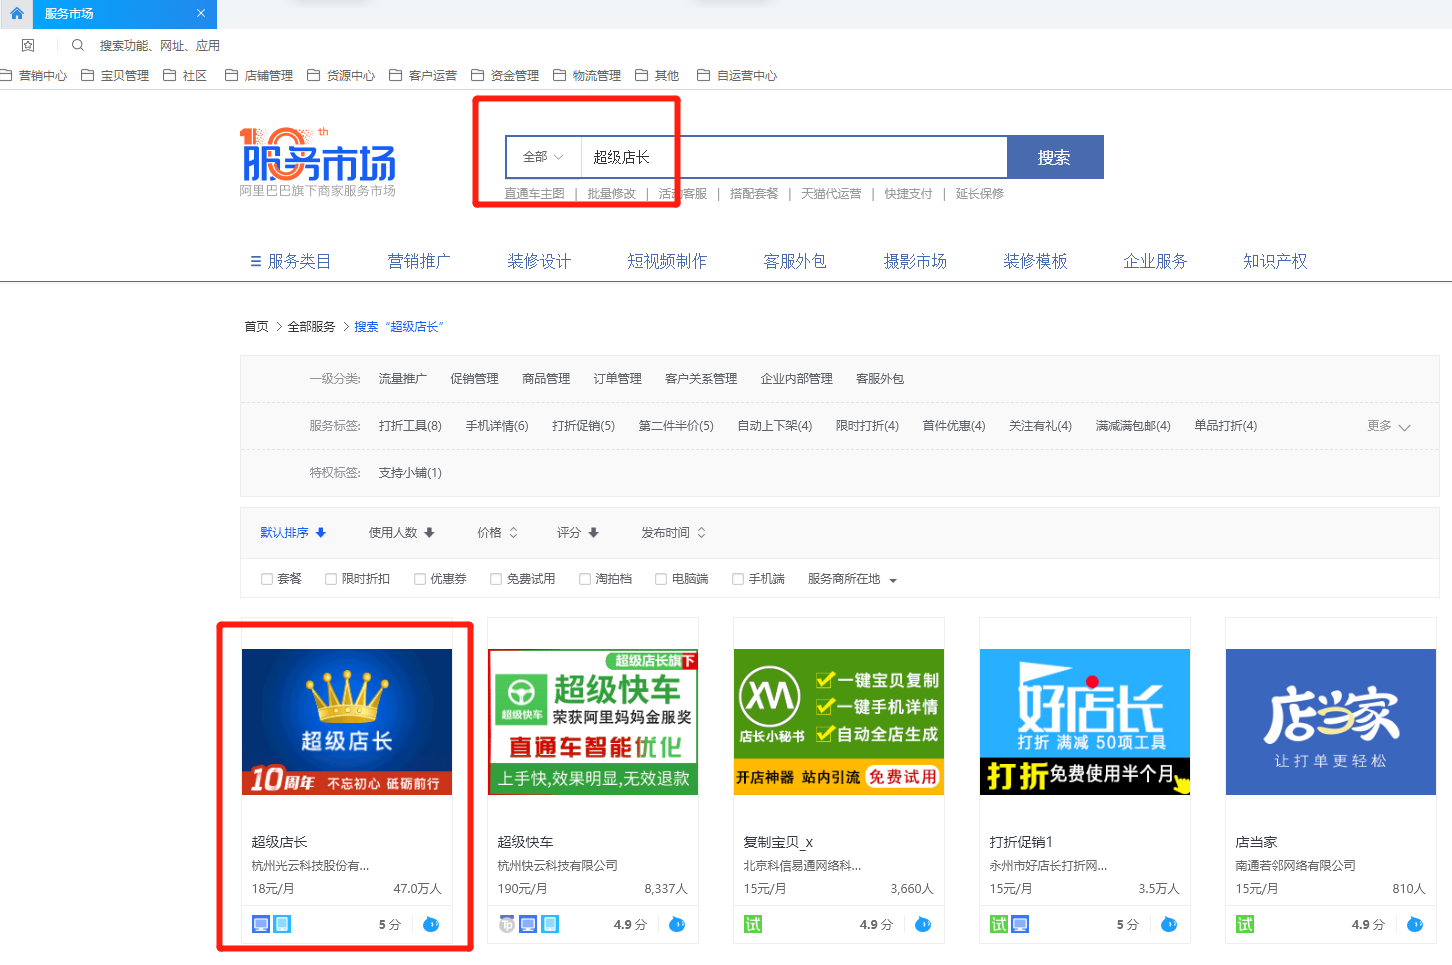Click Wangwang chat icon on 店当家 card
This screenshot has width=1452, height=965.
pos(1415,924)
